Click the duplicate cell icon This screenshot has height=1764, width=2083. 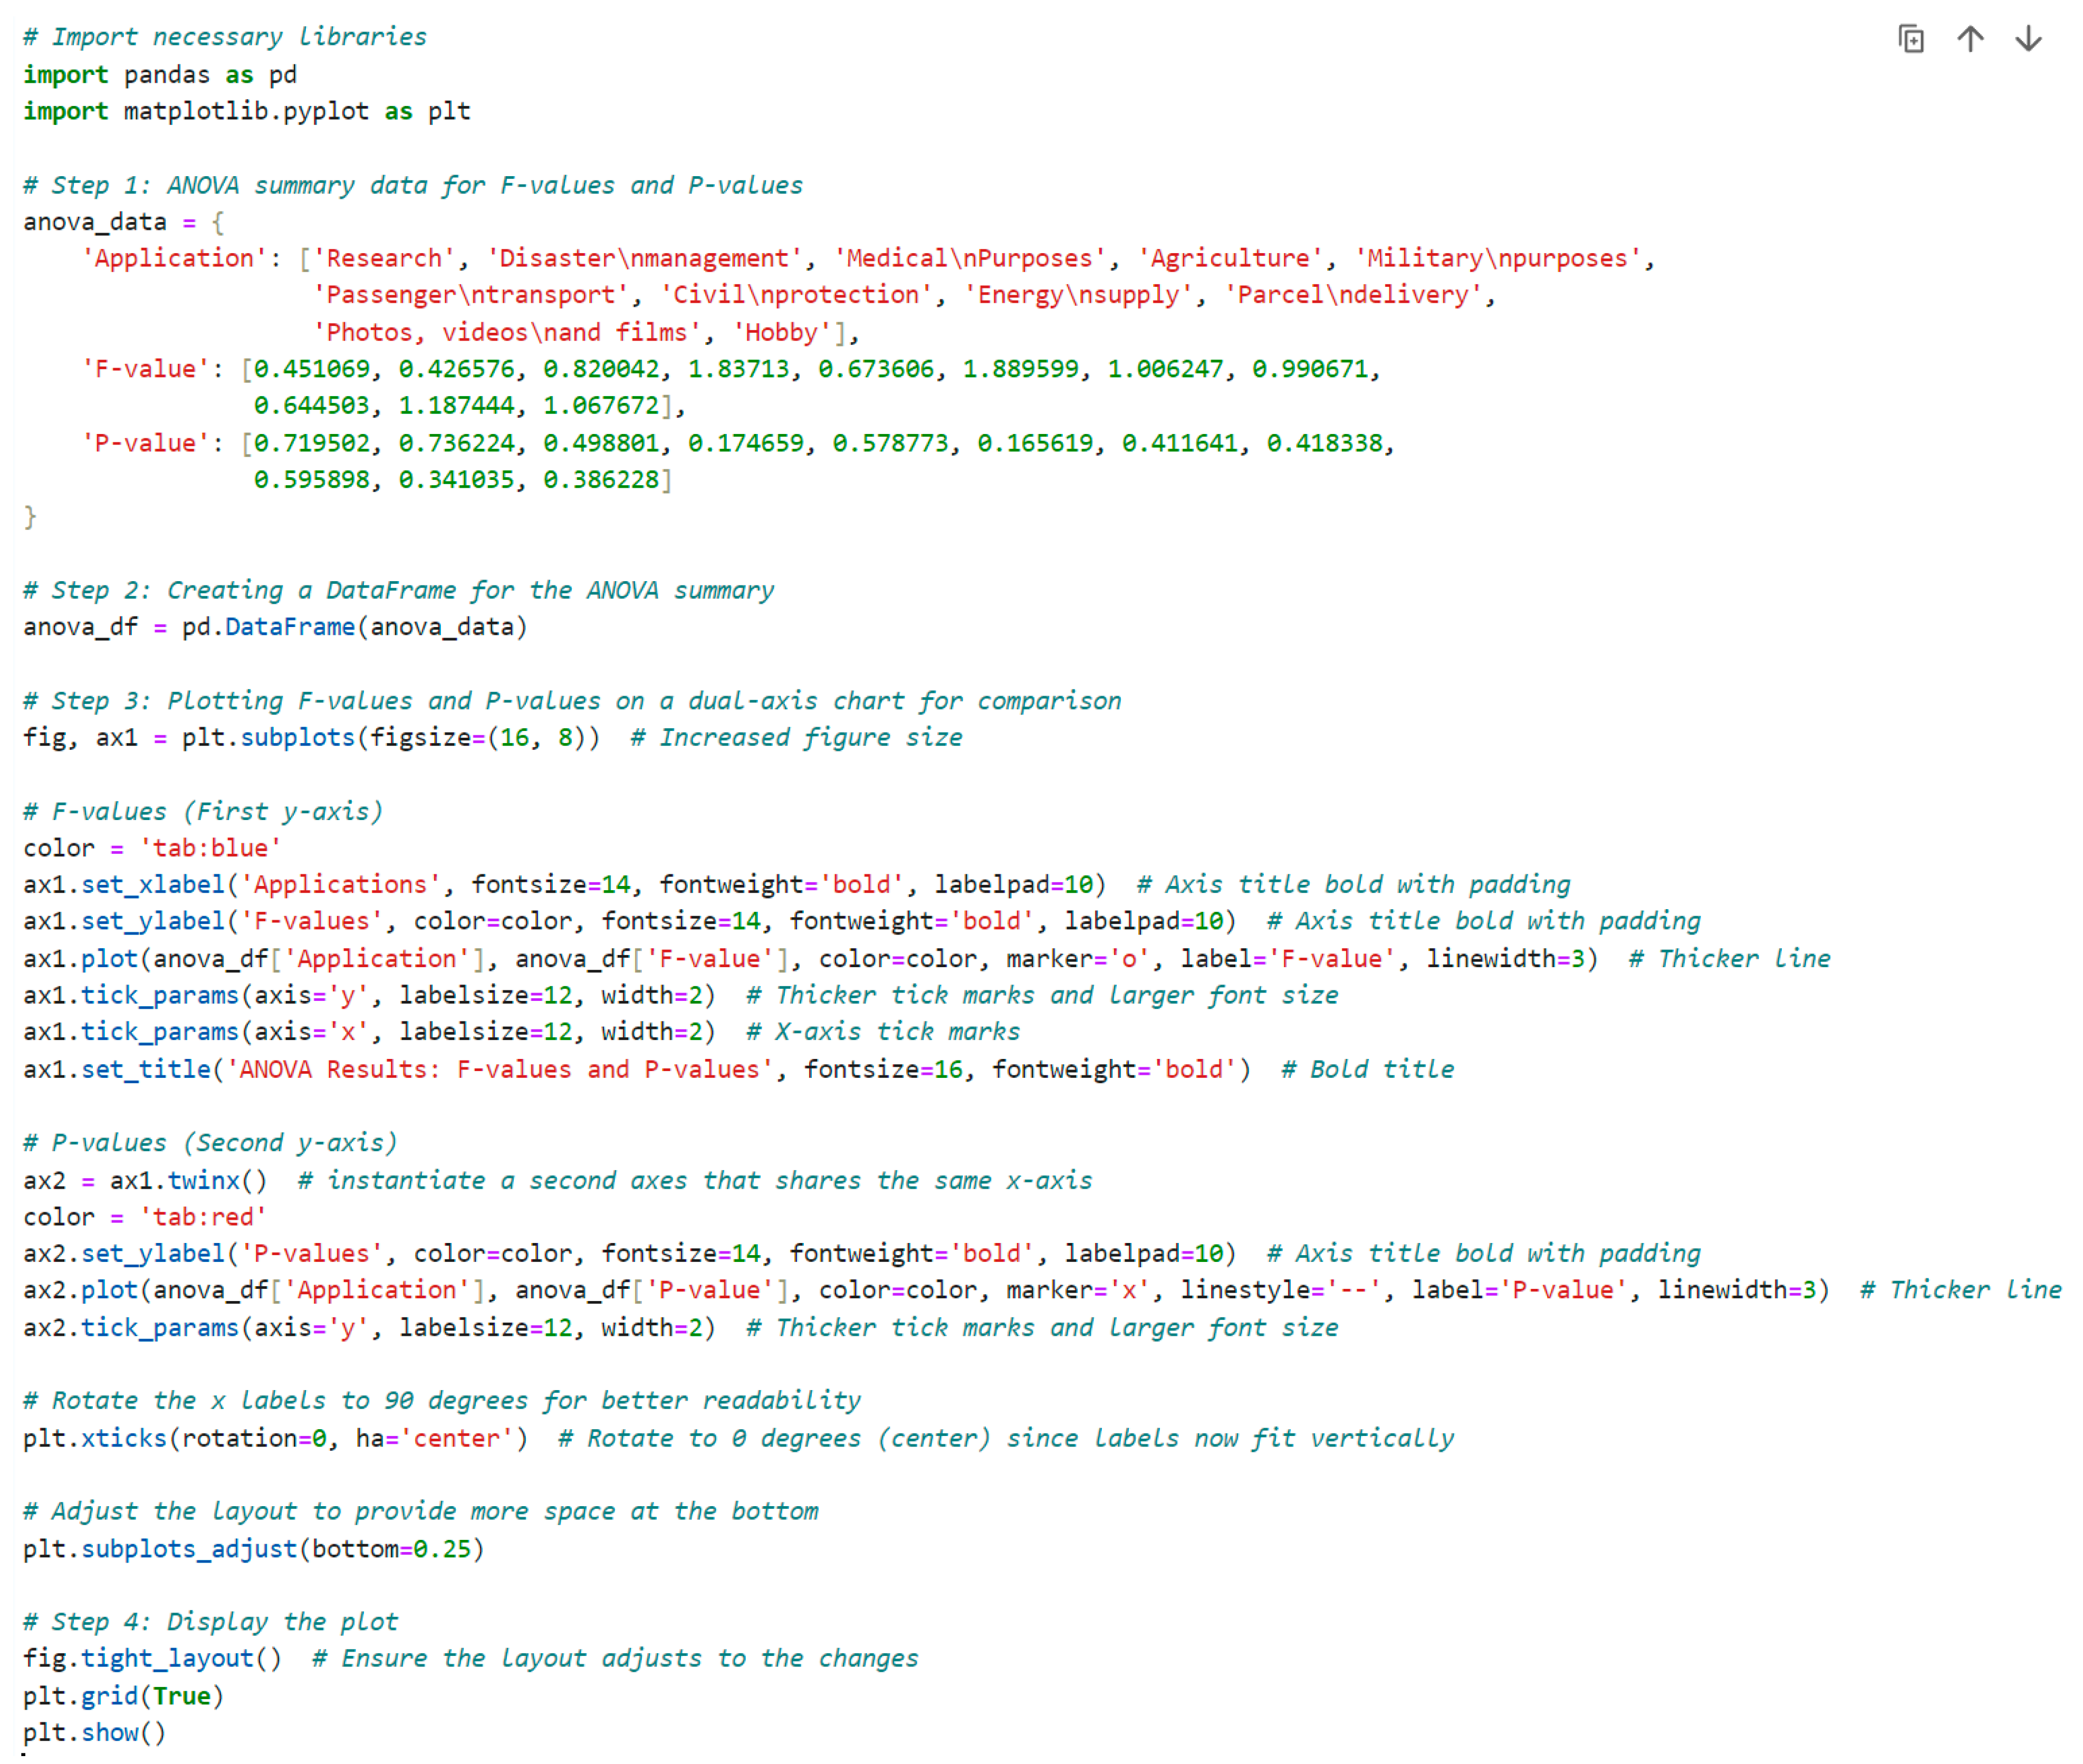click(1911, 39)
